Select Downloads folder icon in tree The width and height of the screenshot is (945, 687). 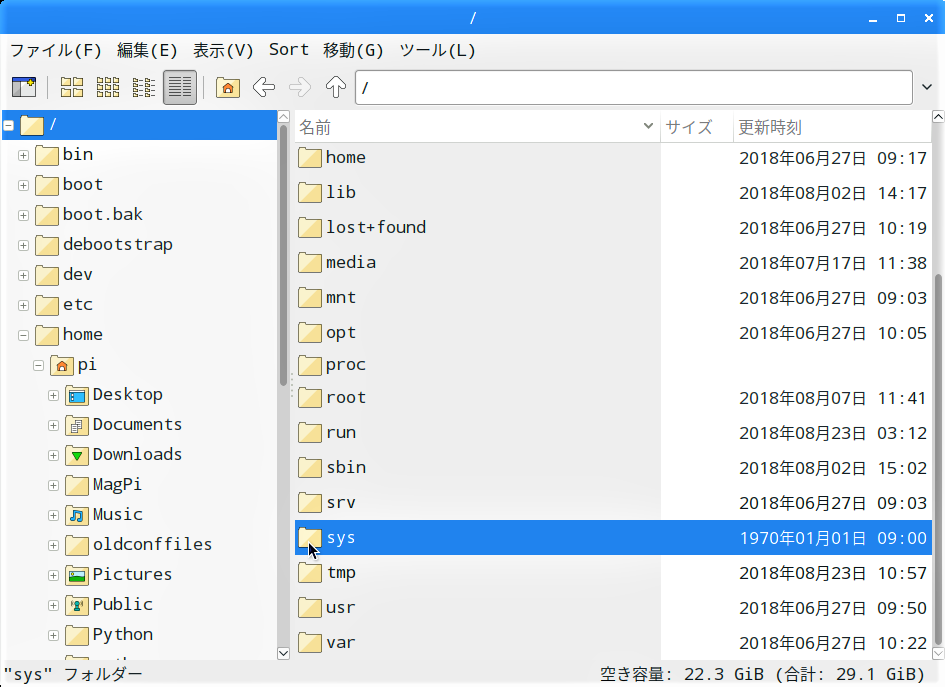pos(77,455)
